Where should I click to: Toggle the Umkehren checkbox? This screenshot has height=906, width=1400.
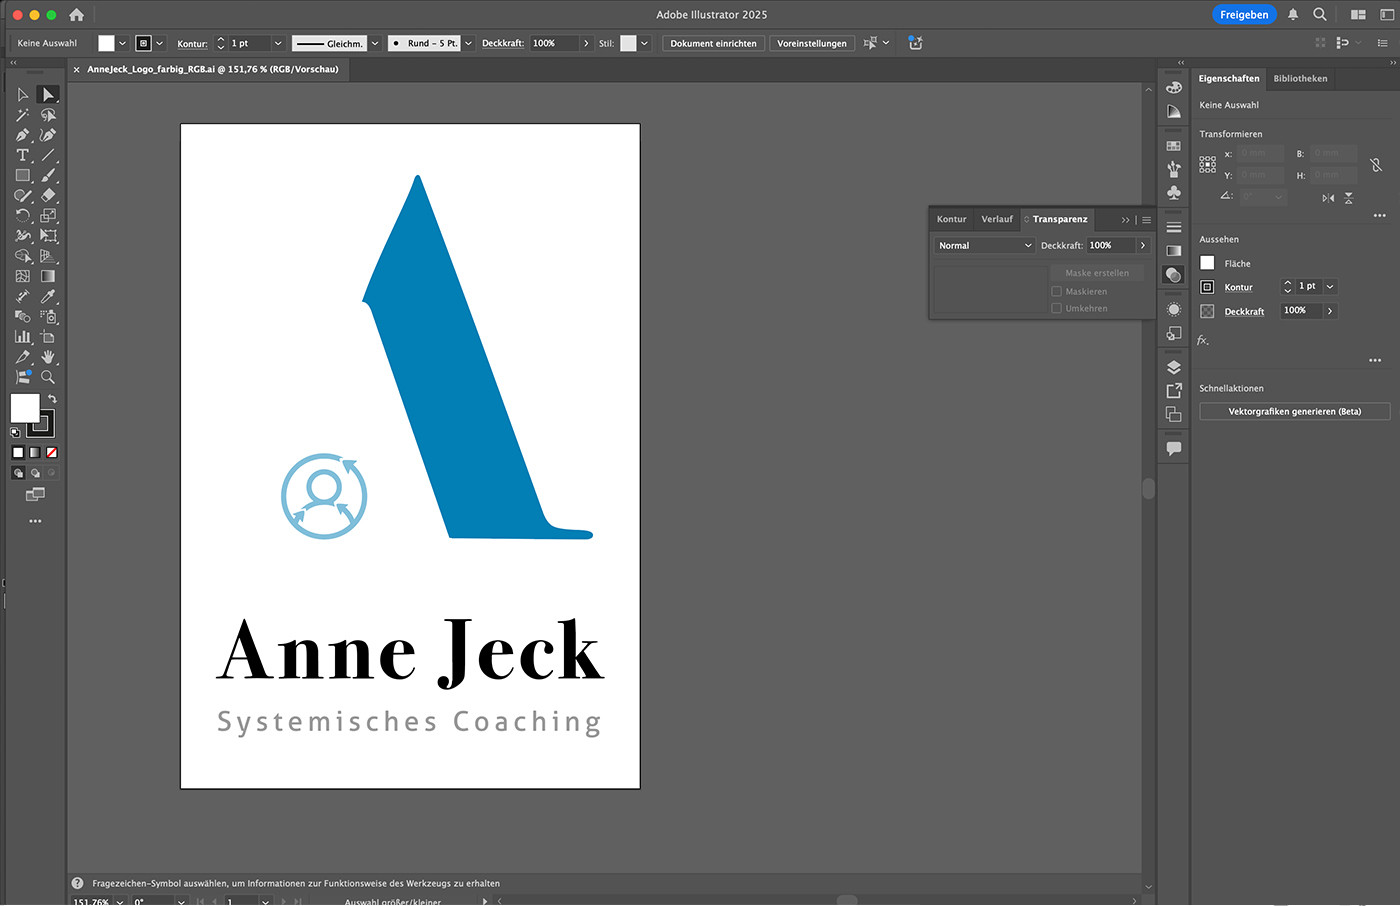1057,307
